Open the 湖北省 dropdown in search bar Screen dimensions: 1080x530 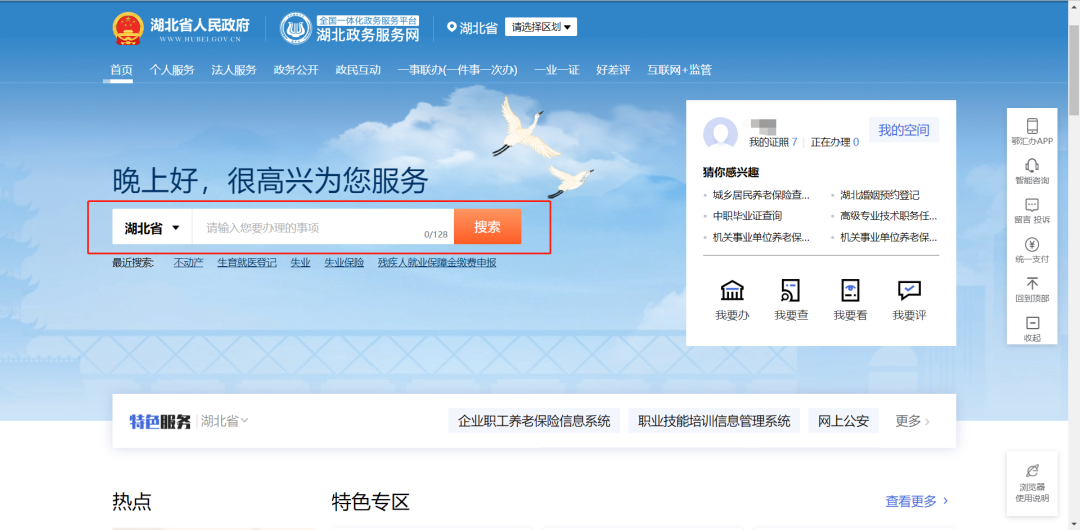coord(152,228)
